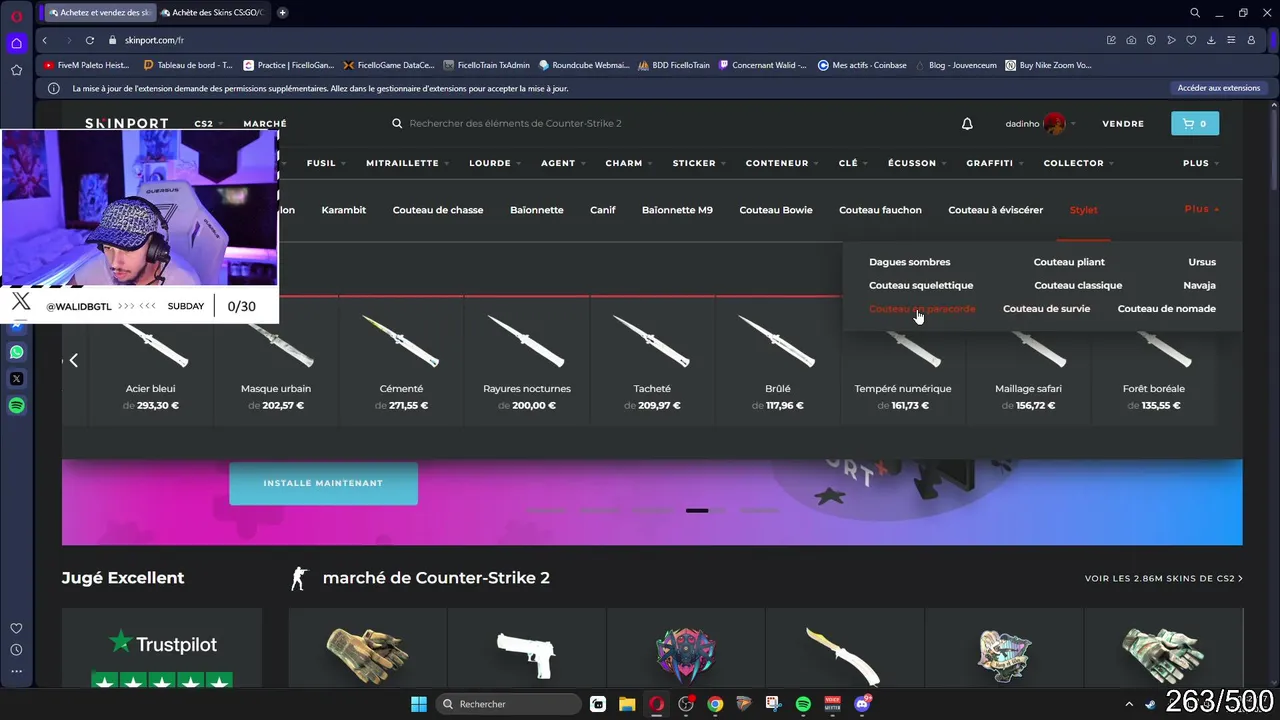Open the shopping cart button
Image resolution: width=1280 pixels, height=720 pixels.
point(1195,124)
